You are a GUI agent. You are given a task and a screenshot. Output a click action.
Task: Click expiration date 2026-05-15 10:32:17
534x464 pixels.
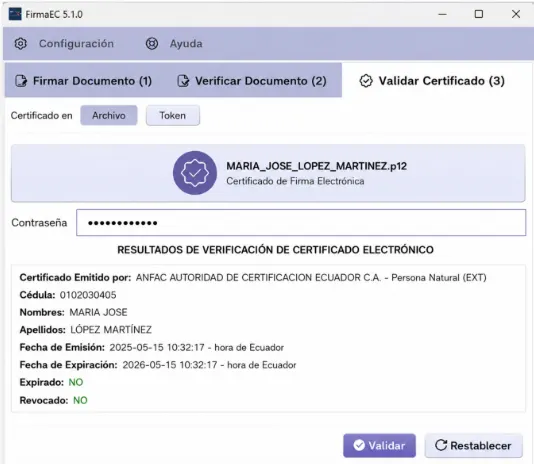(170, 365)
